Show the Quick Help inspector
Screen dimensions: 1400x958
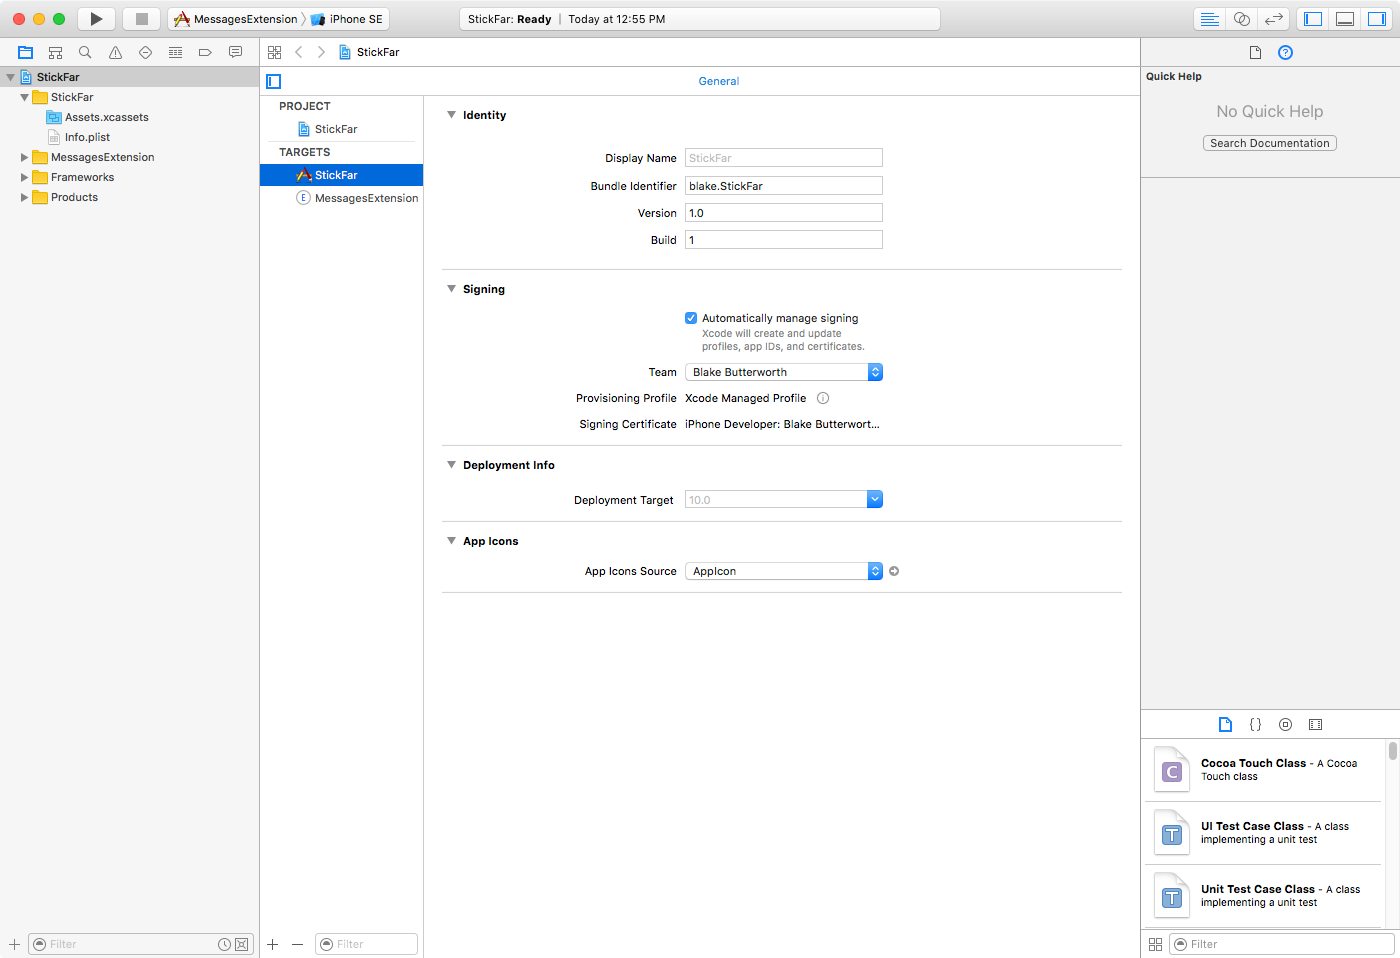tap(1285, 52)
